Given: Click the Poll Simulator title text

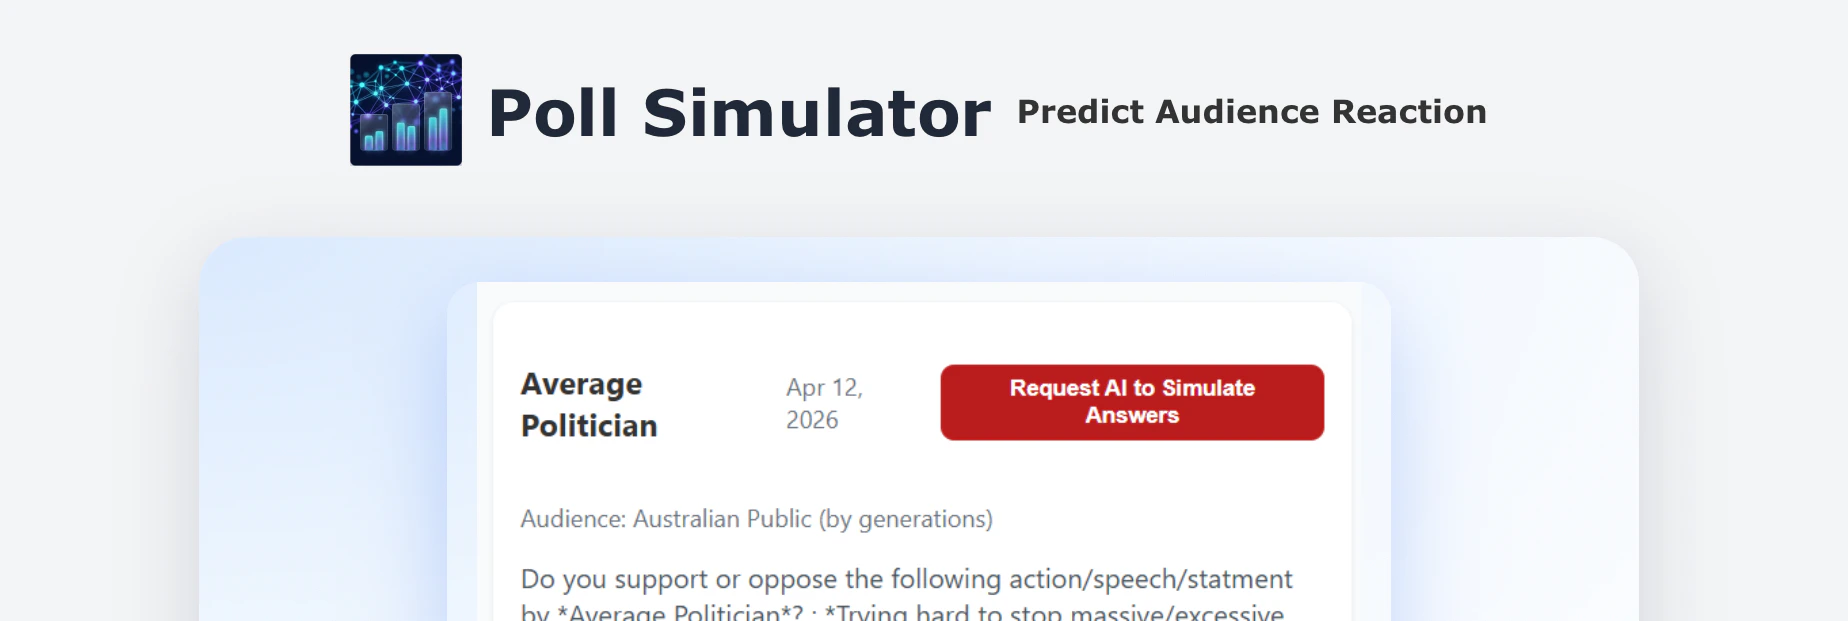Looking at the screenshot, I should 738,112.
